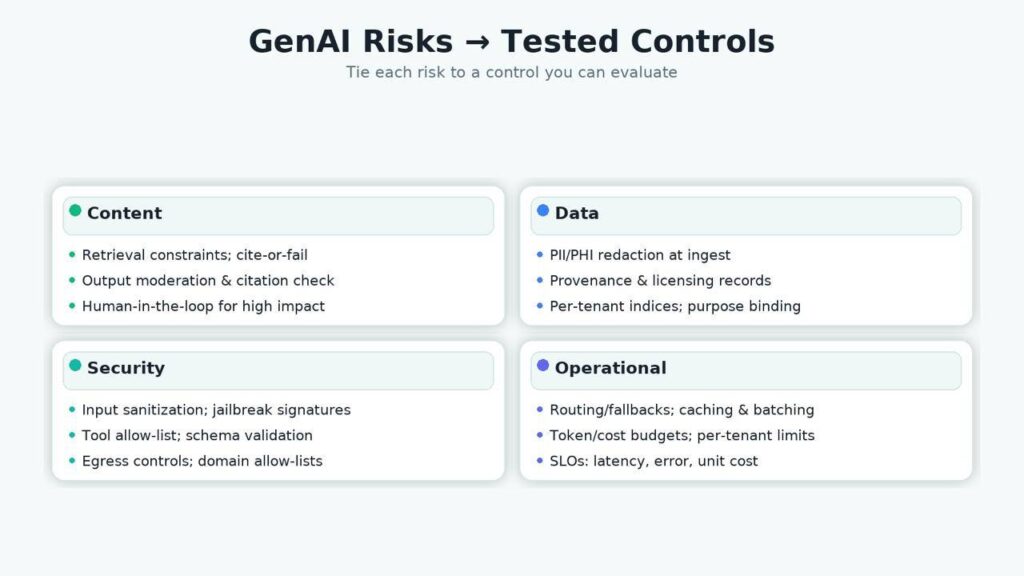The height and width of the screenshot is (576, 1024).
Task: Select "Tool allow-list; schema validation" line
Action: (197, 436)
